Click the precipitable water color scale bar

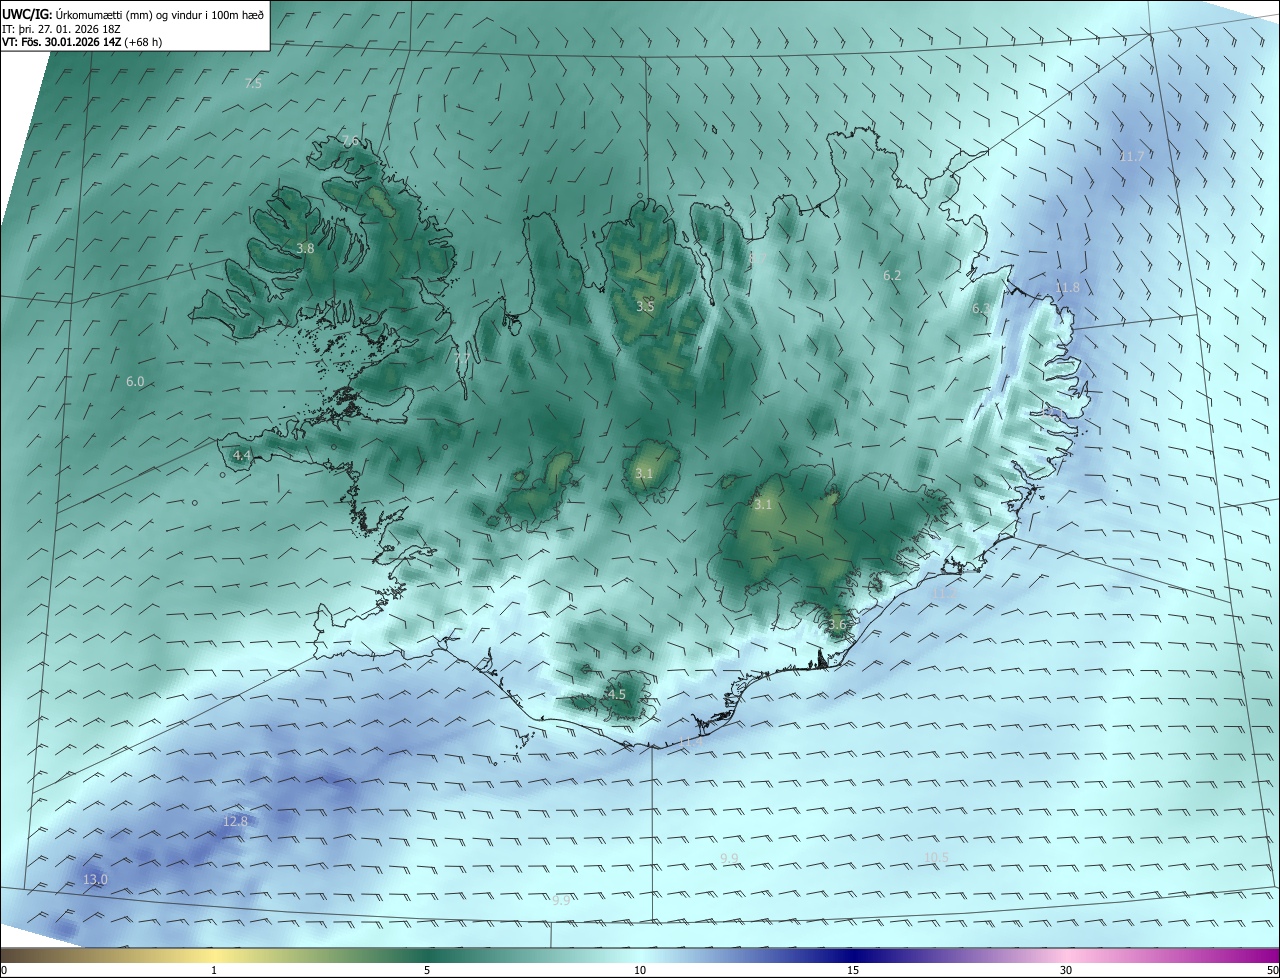[x=640, y=954]
